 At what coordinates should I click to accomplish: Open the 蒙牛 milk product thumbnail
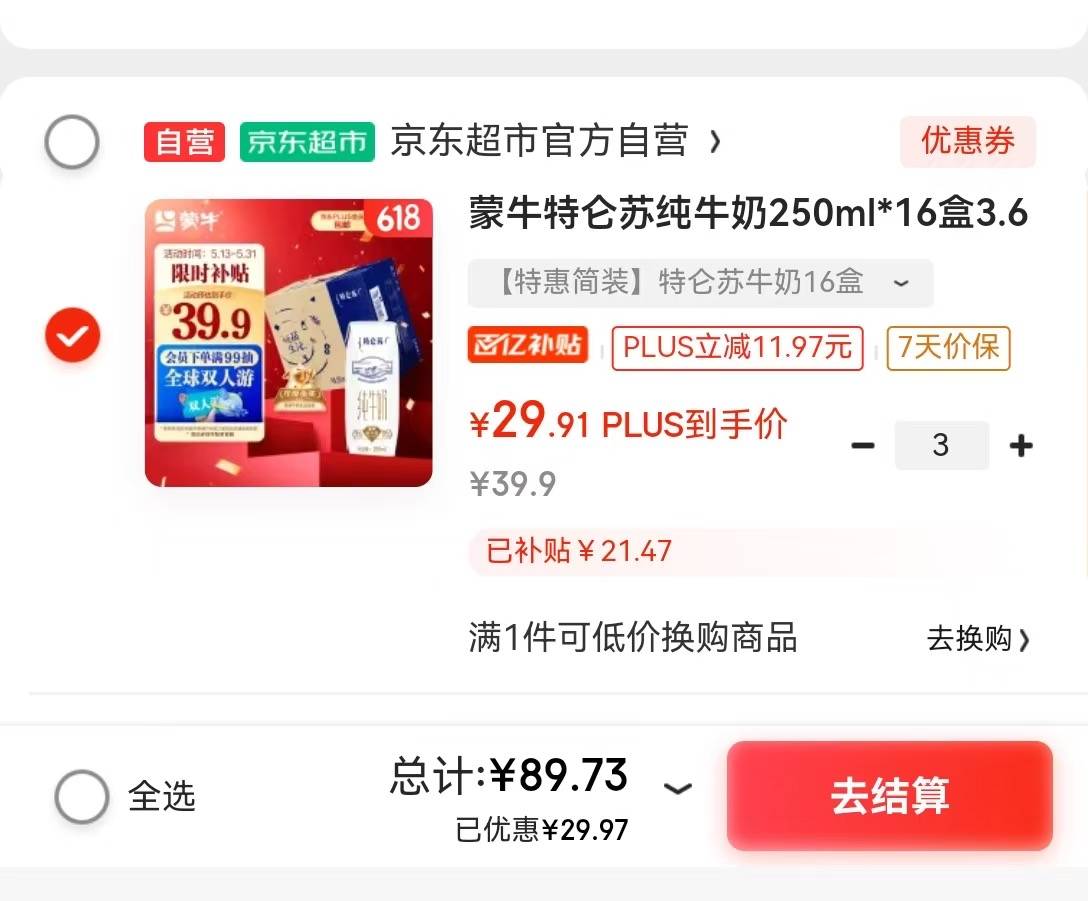coord(289,343)
